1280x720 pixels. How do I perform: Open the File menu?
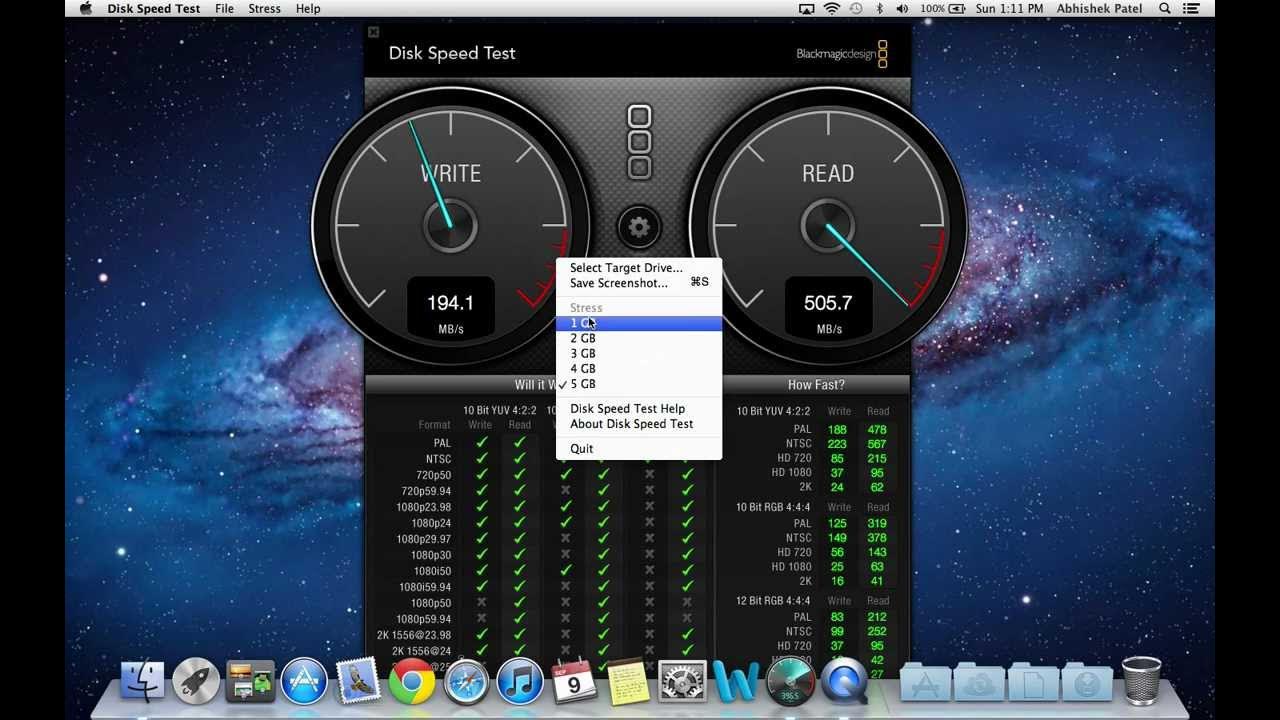[x=224, y=9]
